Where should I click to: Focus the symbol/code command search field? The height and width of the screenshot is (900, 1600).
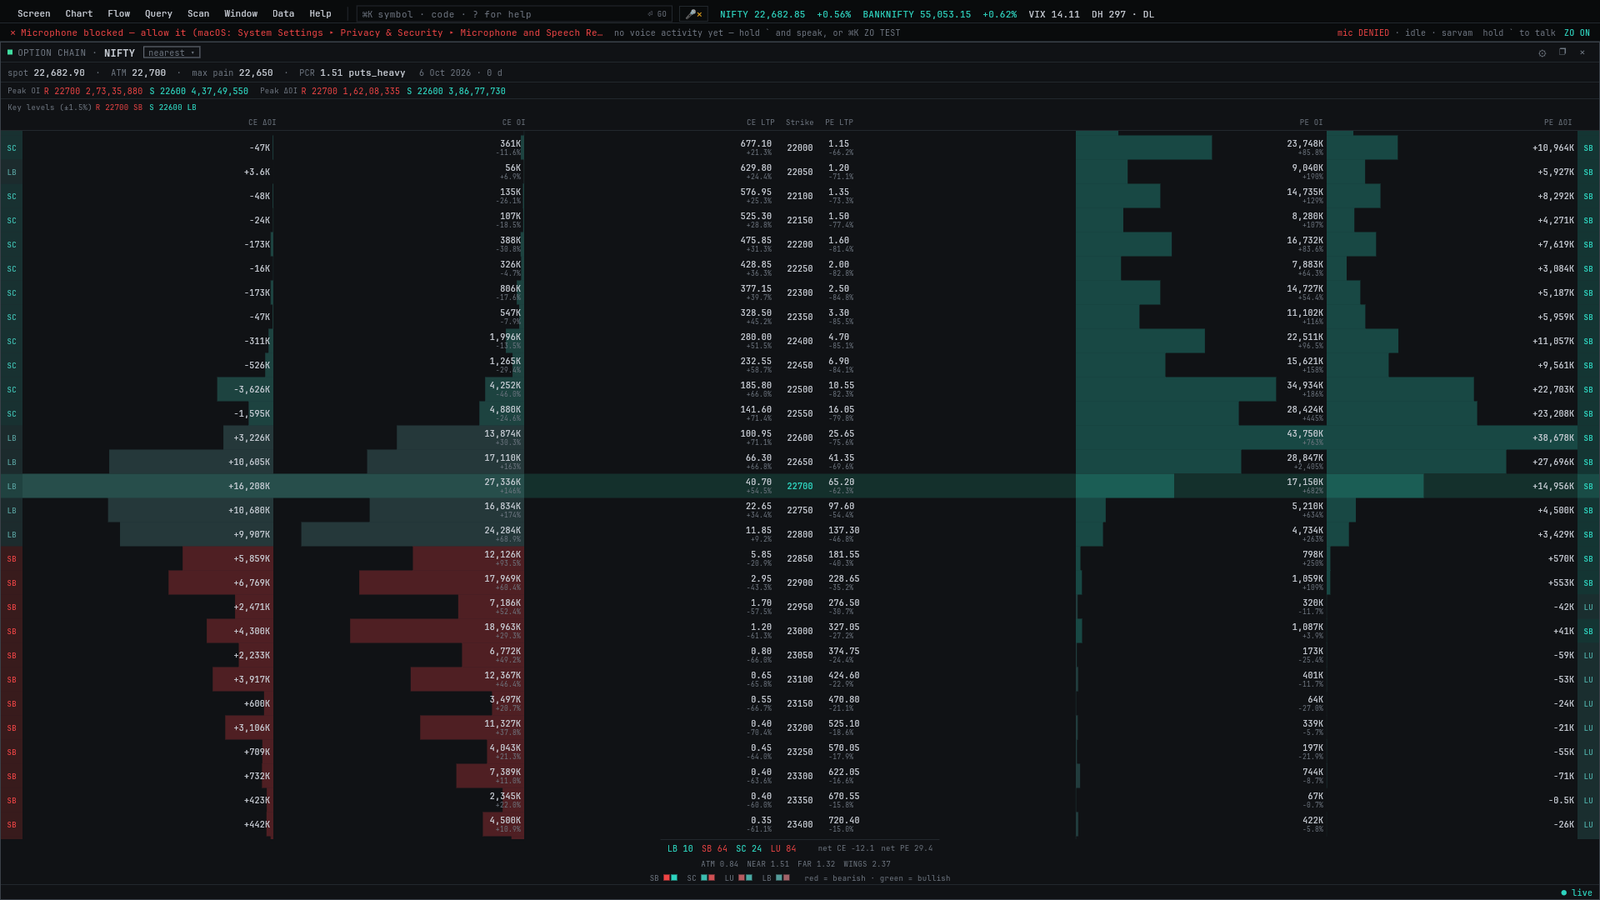pyautogui.click(x=515, y=14)
